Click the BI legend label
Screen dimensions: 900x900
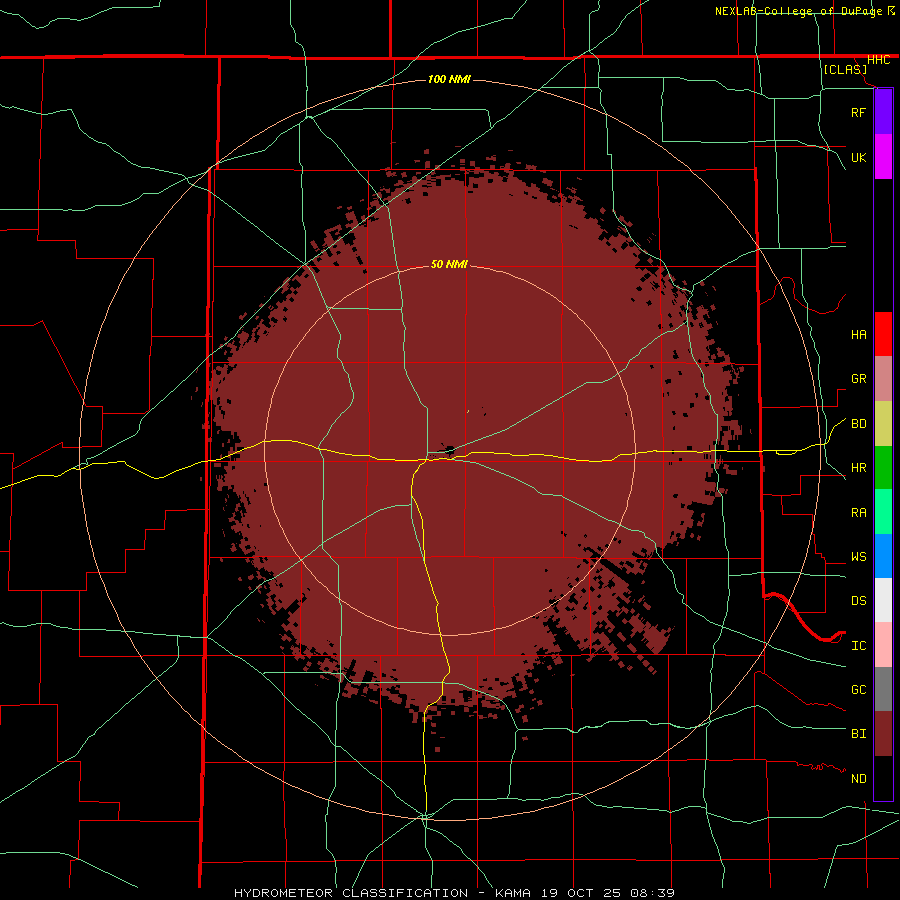click(x=858, y=734)
